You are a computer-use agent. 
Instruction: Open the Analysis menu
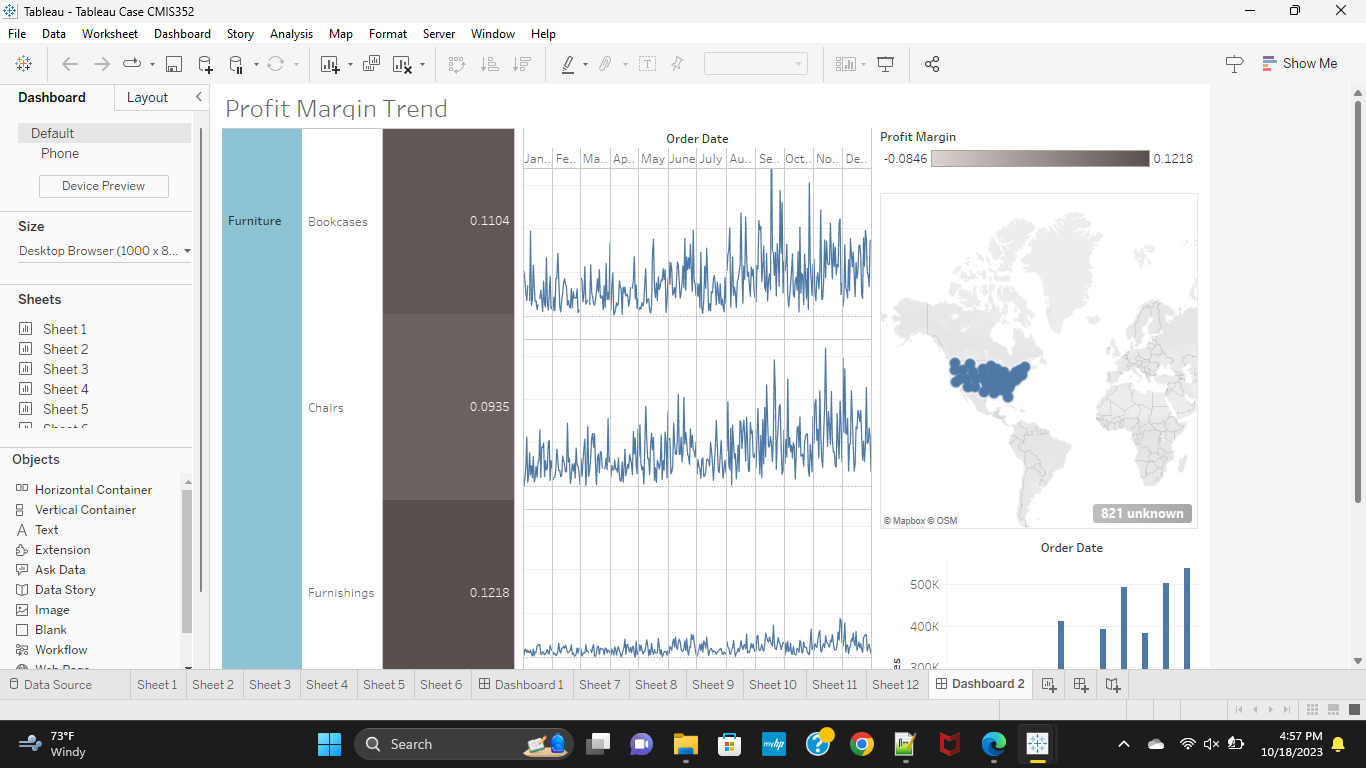[291, 33]
